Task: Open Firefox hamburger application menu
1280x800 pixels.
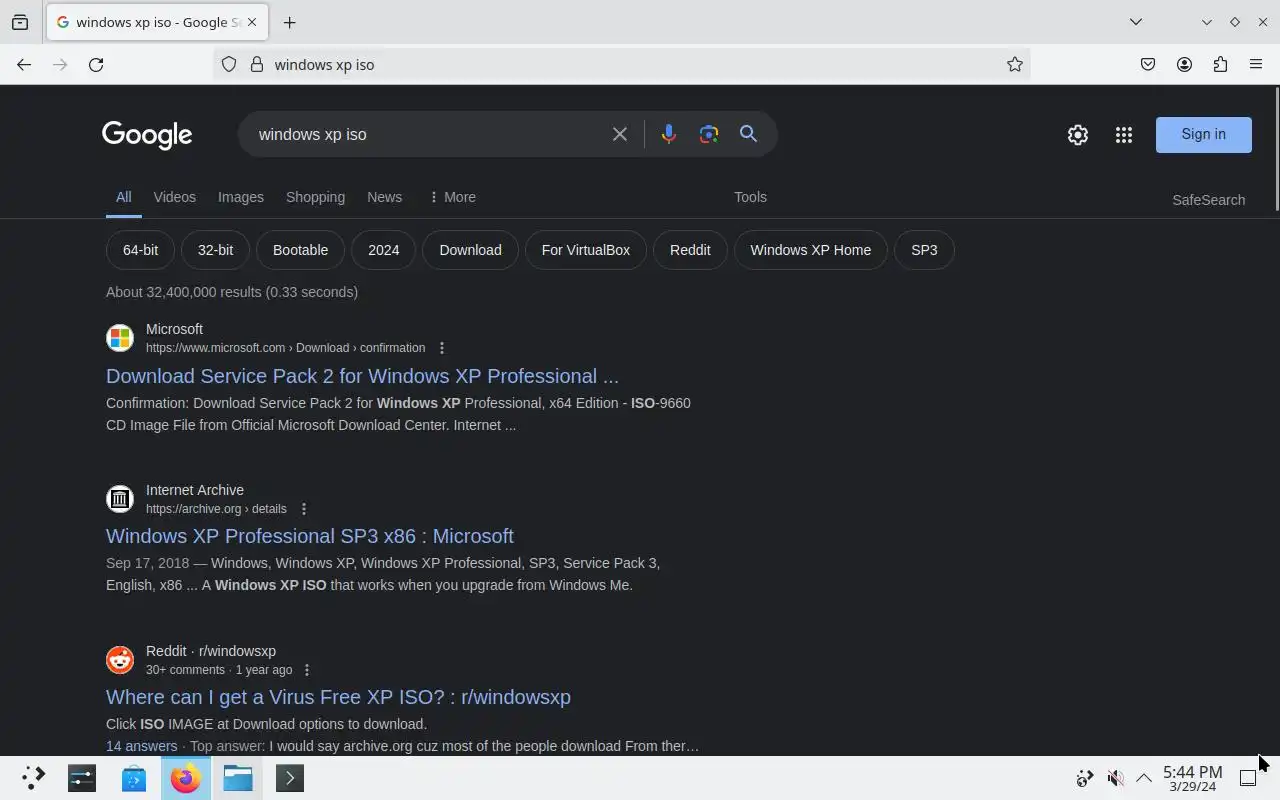Action: point(1256,64)
